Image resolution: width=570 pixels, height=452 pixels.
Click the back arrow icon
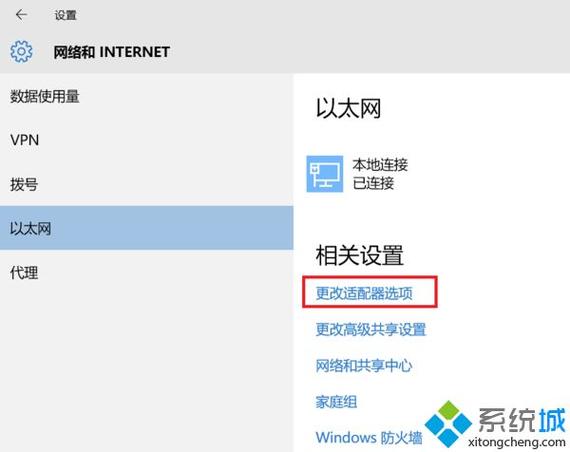click(21, 15)
